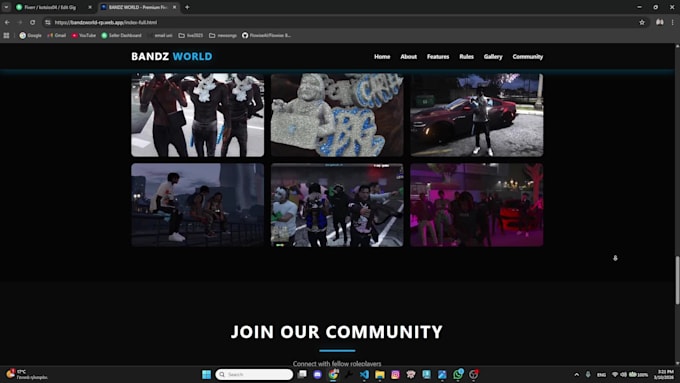Go to Gallery in site navigation
The image size is (680, 383).
coord(493,56)
